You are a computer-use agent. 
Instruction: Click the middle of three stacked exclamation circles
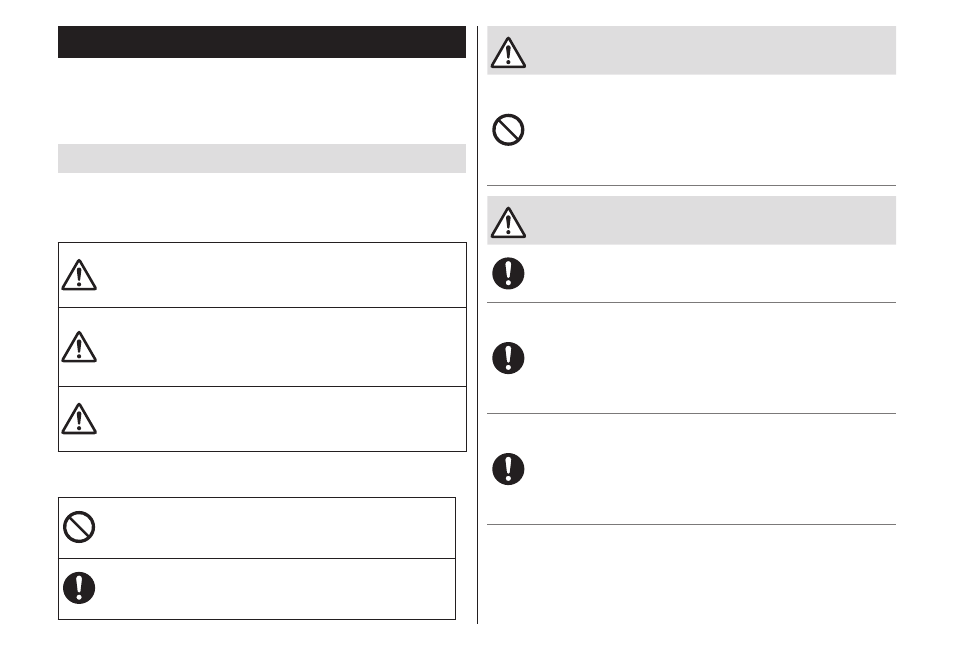point(508,358)
